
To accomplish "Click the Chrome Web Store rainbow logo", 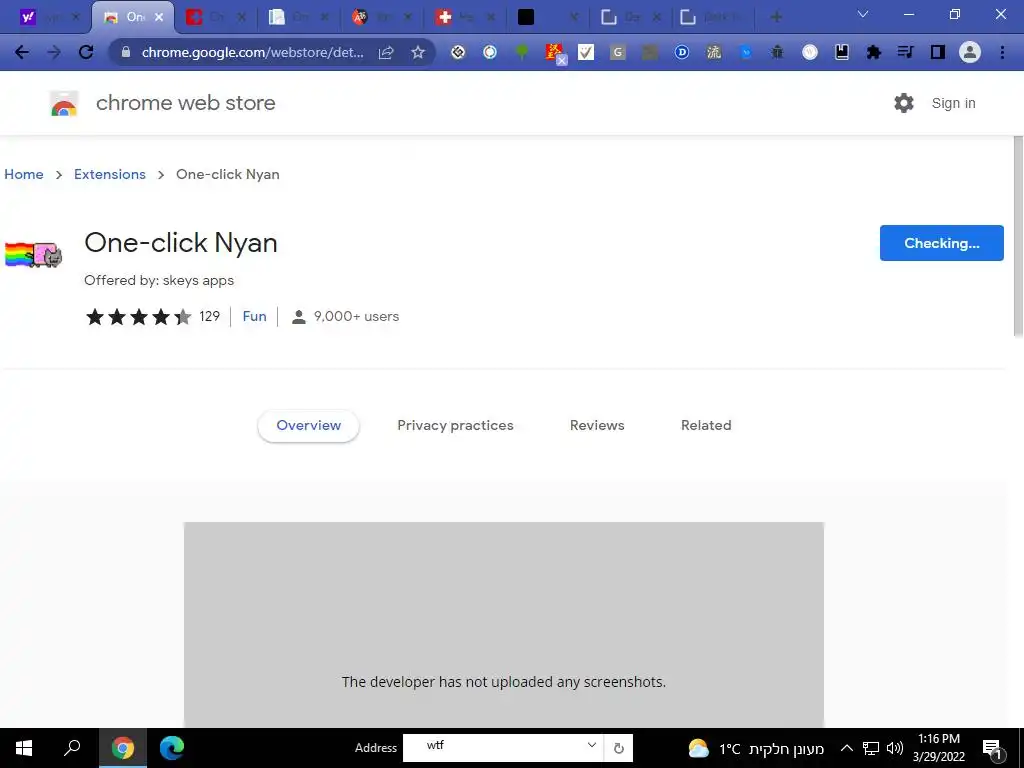I will (x=64, y=103).
